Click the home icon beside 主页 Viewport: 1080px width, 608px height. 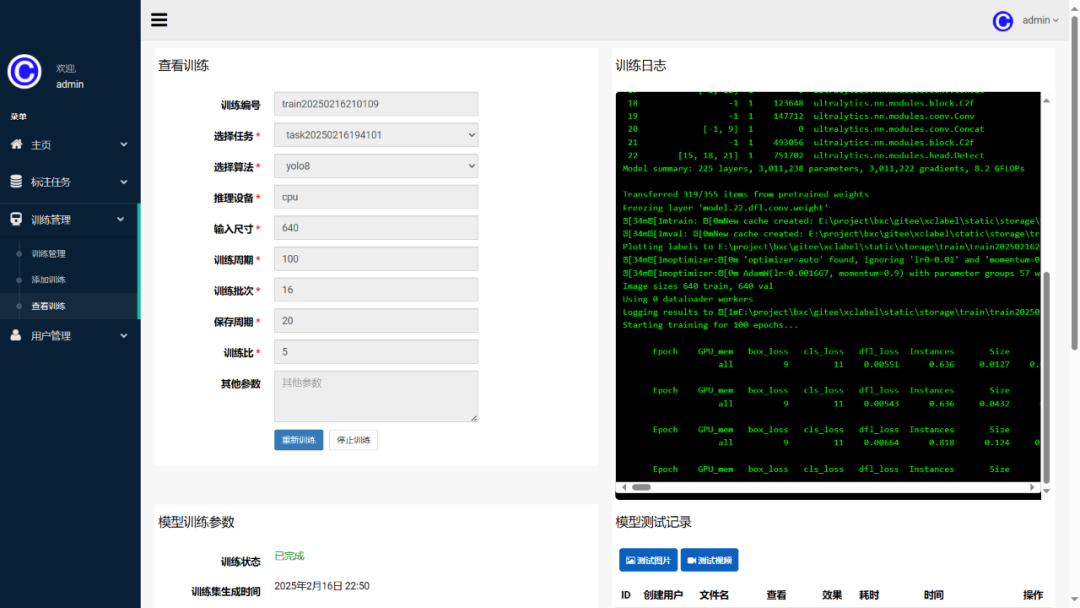[x=17, y=145]
